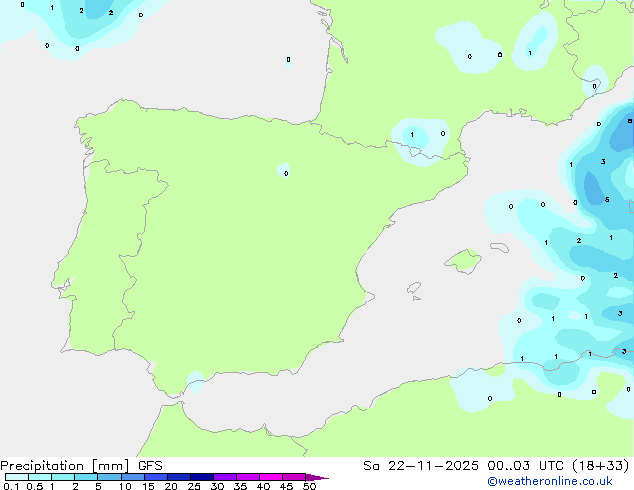Click the "Sa 22-11-2025" date text
The width and height of the screenshot is (634, 490).
421,466
